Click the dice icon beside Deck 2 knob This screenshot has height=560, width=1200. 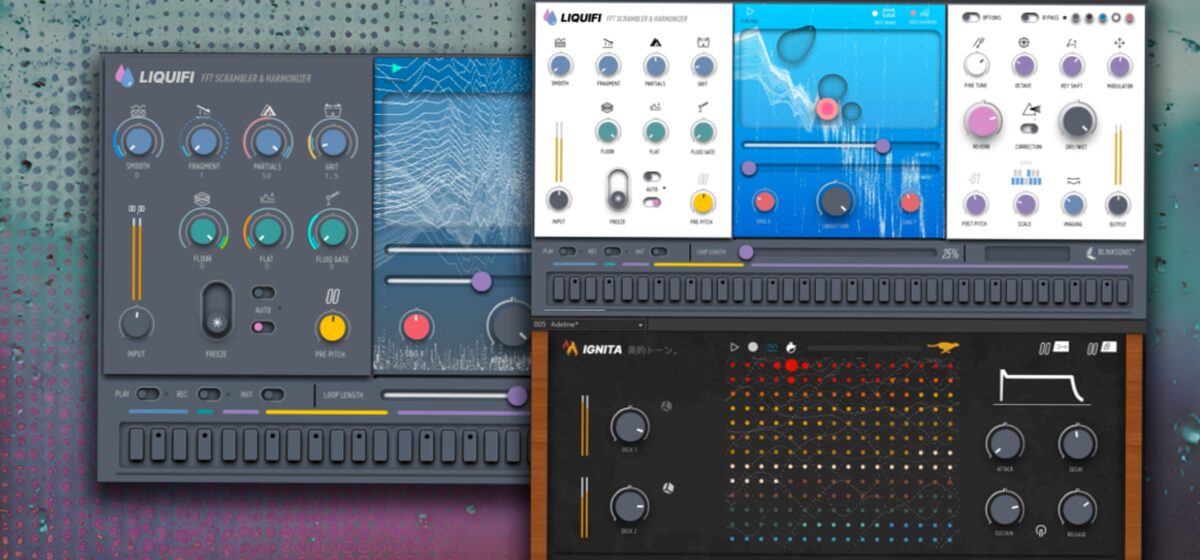point(668,487)
